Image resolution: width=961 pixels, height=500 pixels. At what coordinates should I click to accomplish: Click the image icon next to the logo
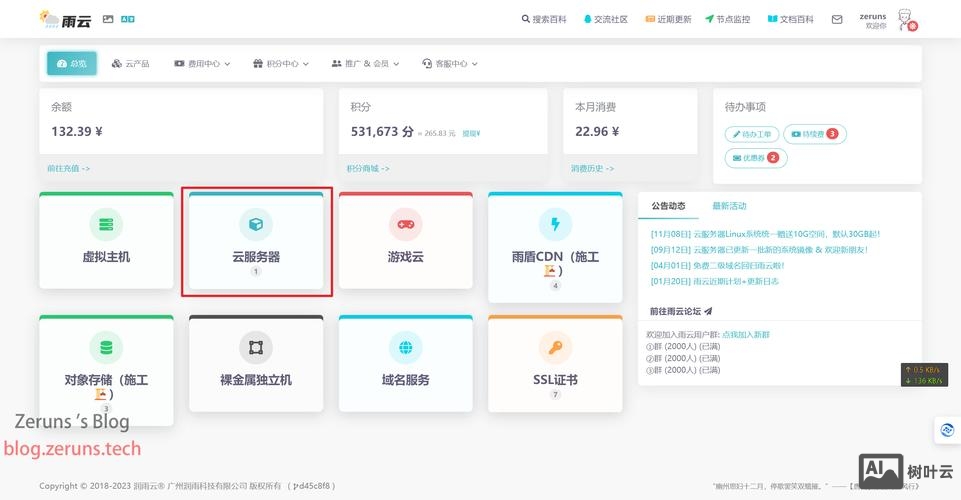click(108, 19)
